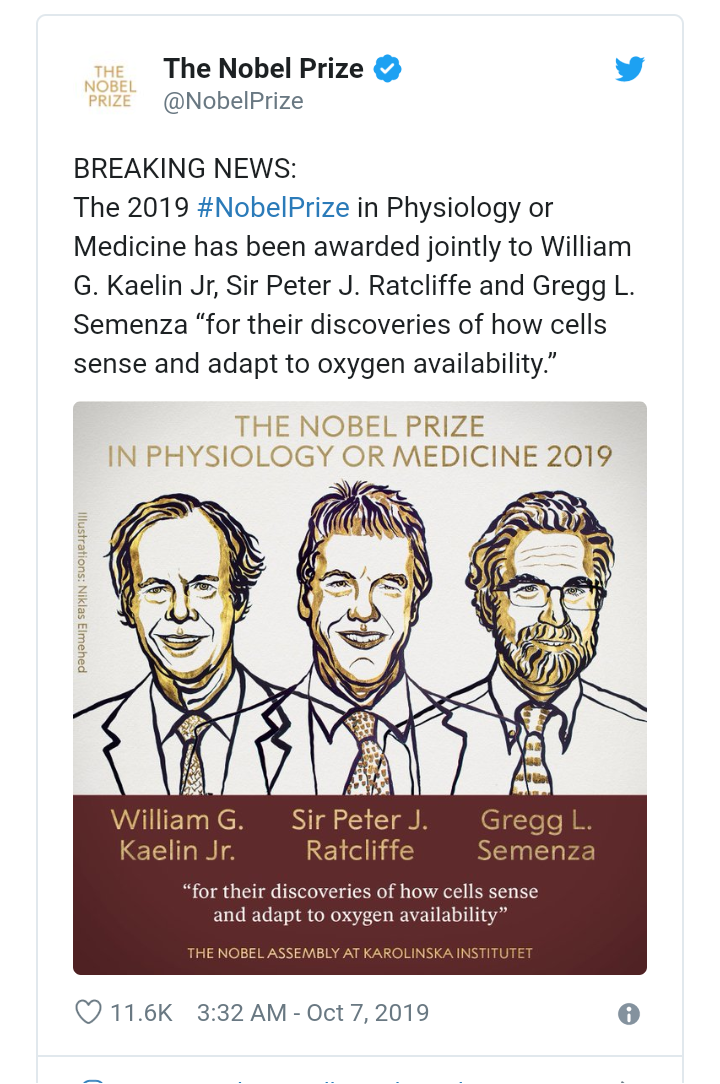
Task: Click the "Sir Peter J. Ratcliffe" name caption
Action: pyautogui.click(x=360, y=835)
